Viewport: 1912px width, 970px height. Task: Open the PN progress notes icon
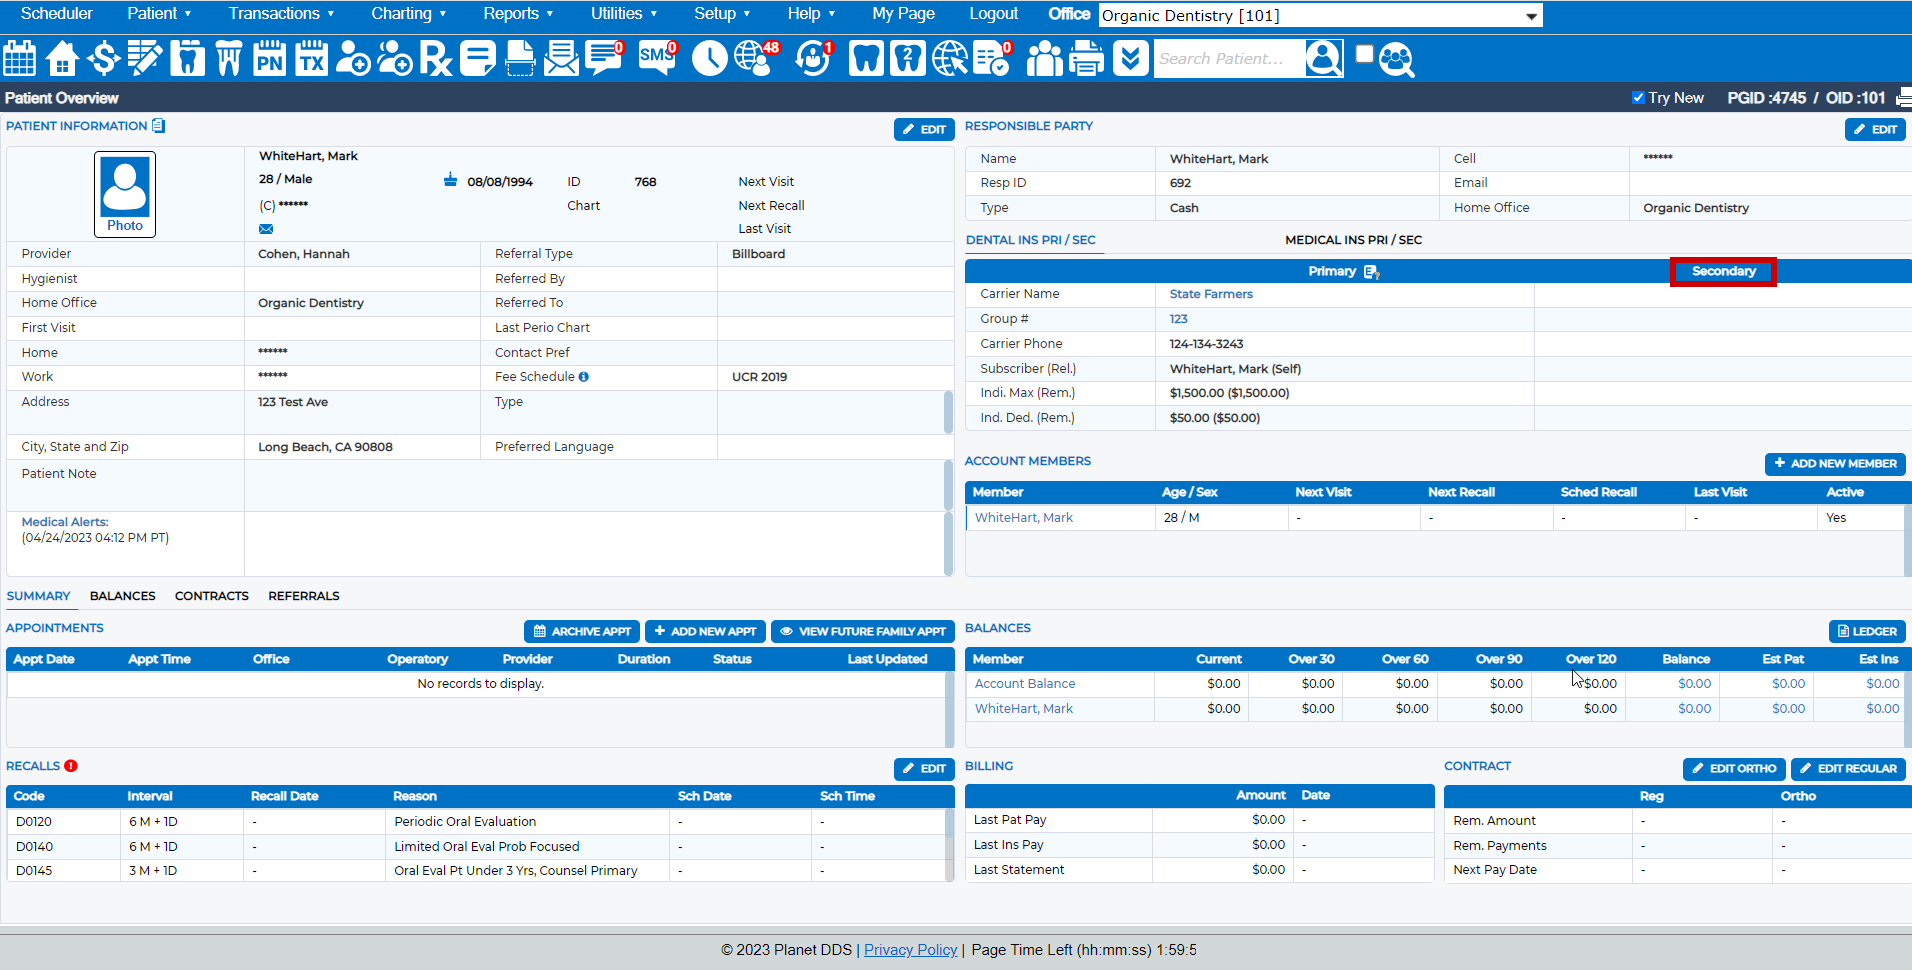pyautogui.click(x=270, y=59)
